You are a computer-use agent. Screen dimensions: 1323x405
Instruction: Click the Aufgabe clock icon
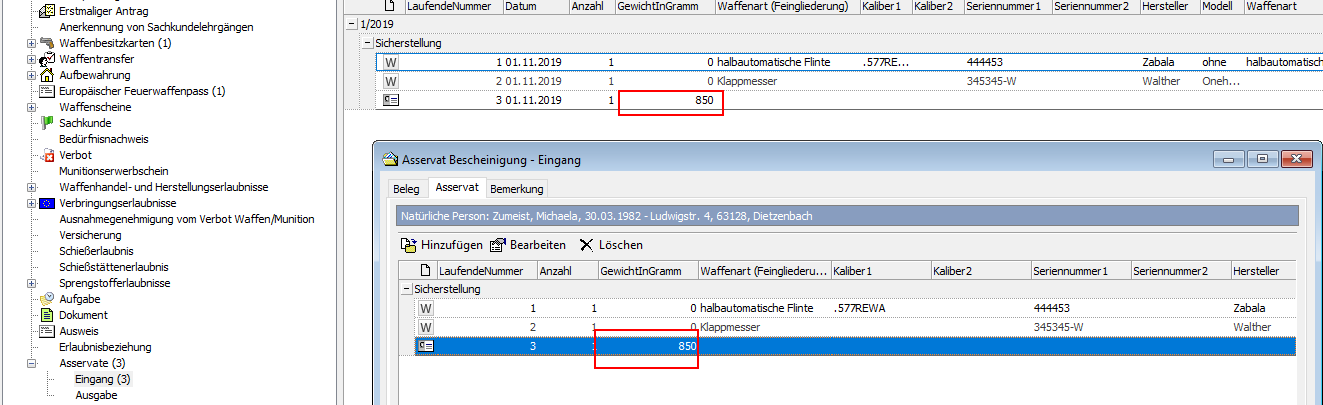tap(47, 299)
